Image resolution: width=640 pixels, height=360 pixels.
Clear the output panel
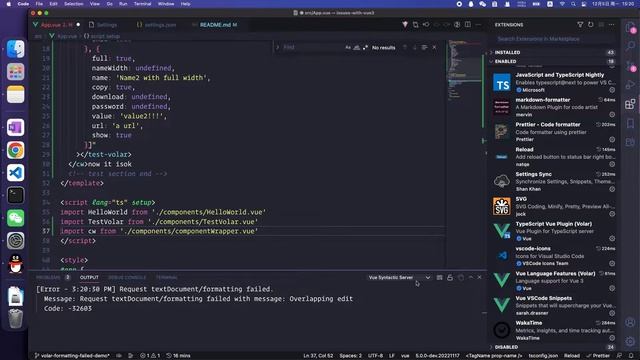tap(440, 278)
